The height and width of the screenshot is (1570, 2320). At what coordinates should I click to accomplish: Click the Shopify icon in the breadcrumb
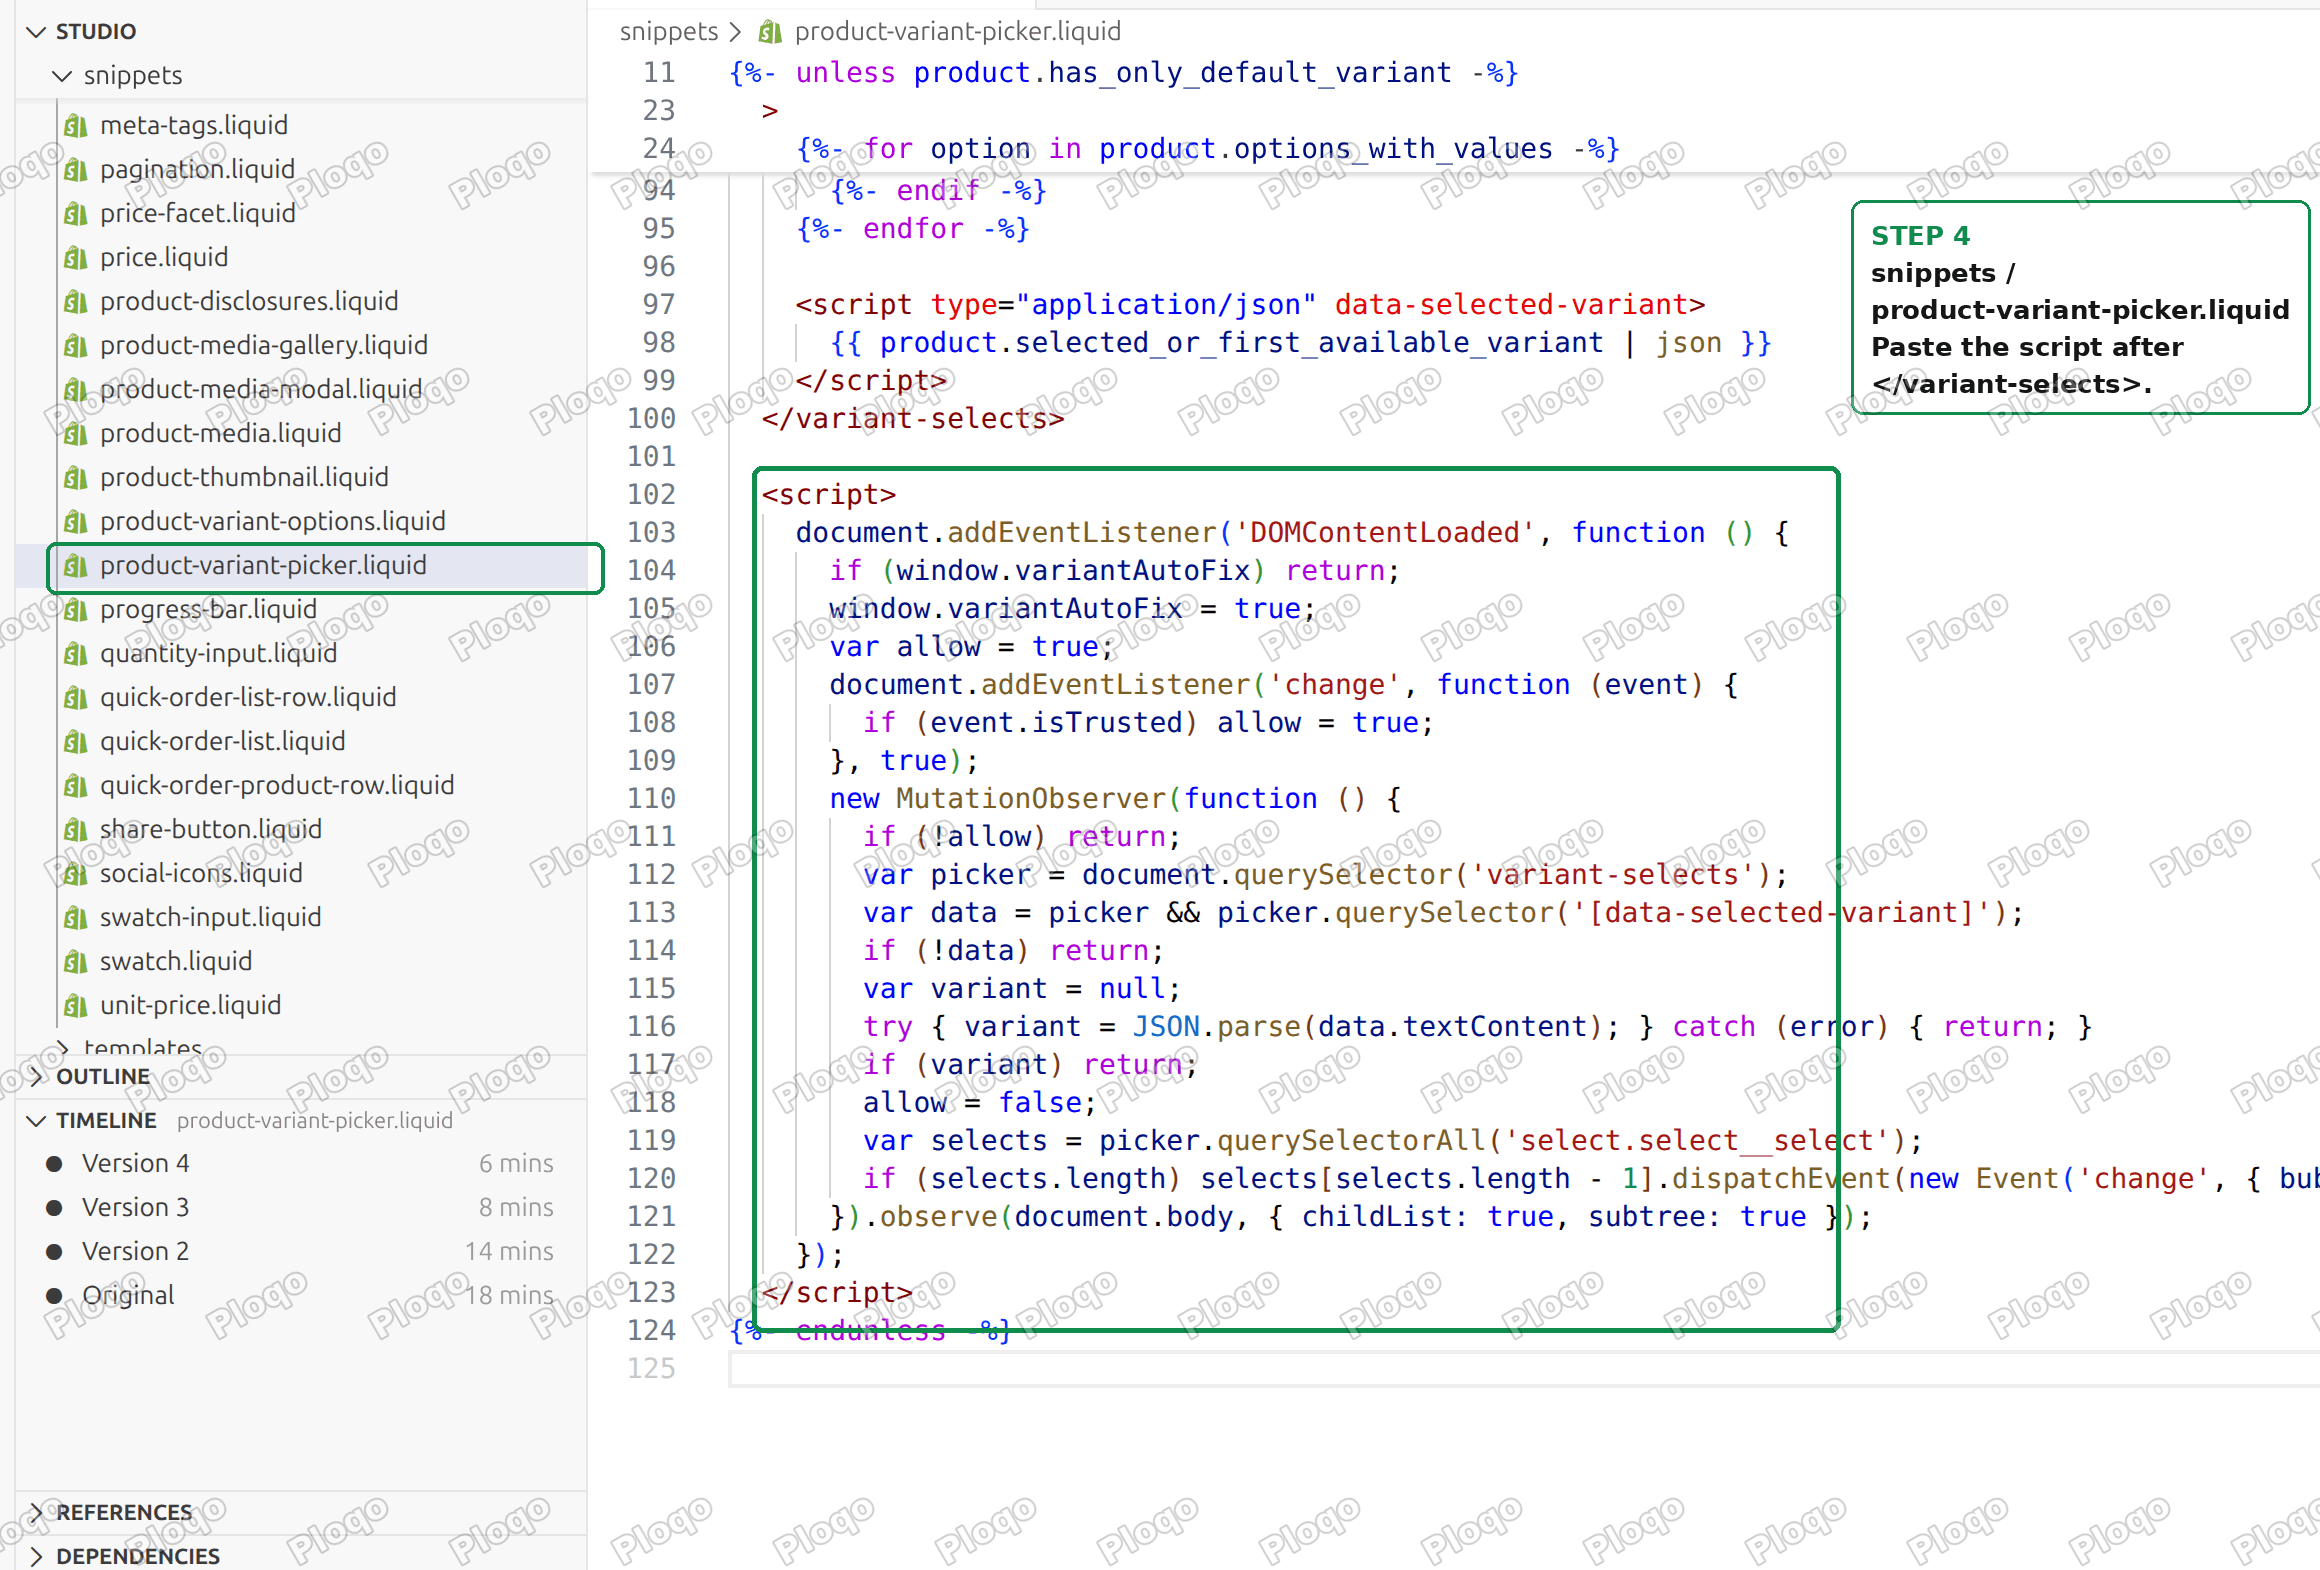click(770, 32)
